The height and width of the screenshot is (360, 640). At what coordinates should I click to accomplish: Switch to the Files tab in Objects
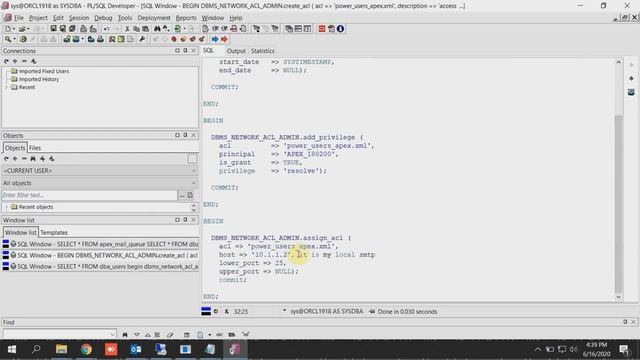35,148
